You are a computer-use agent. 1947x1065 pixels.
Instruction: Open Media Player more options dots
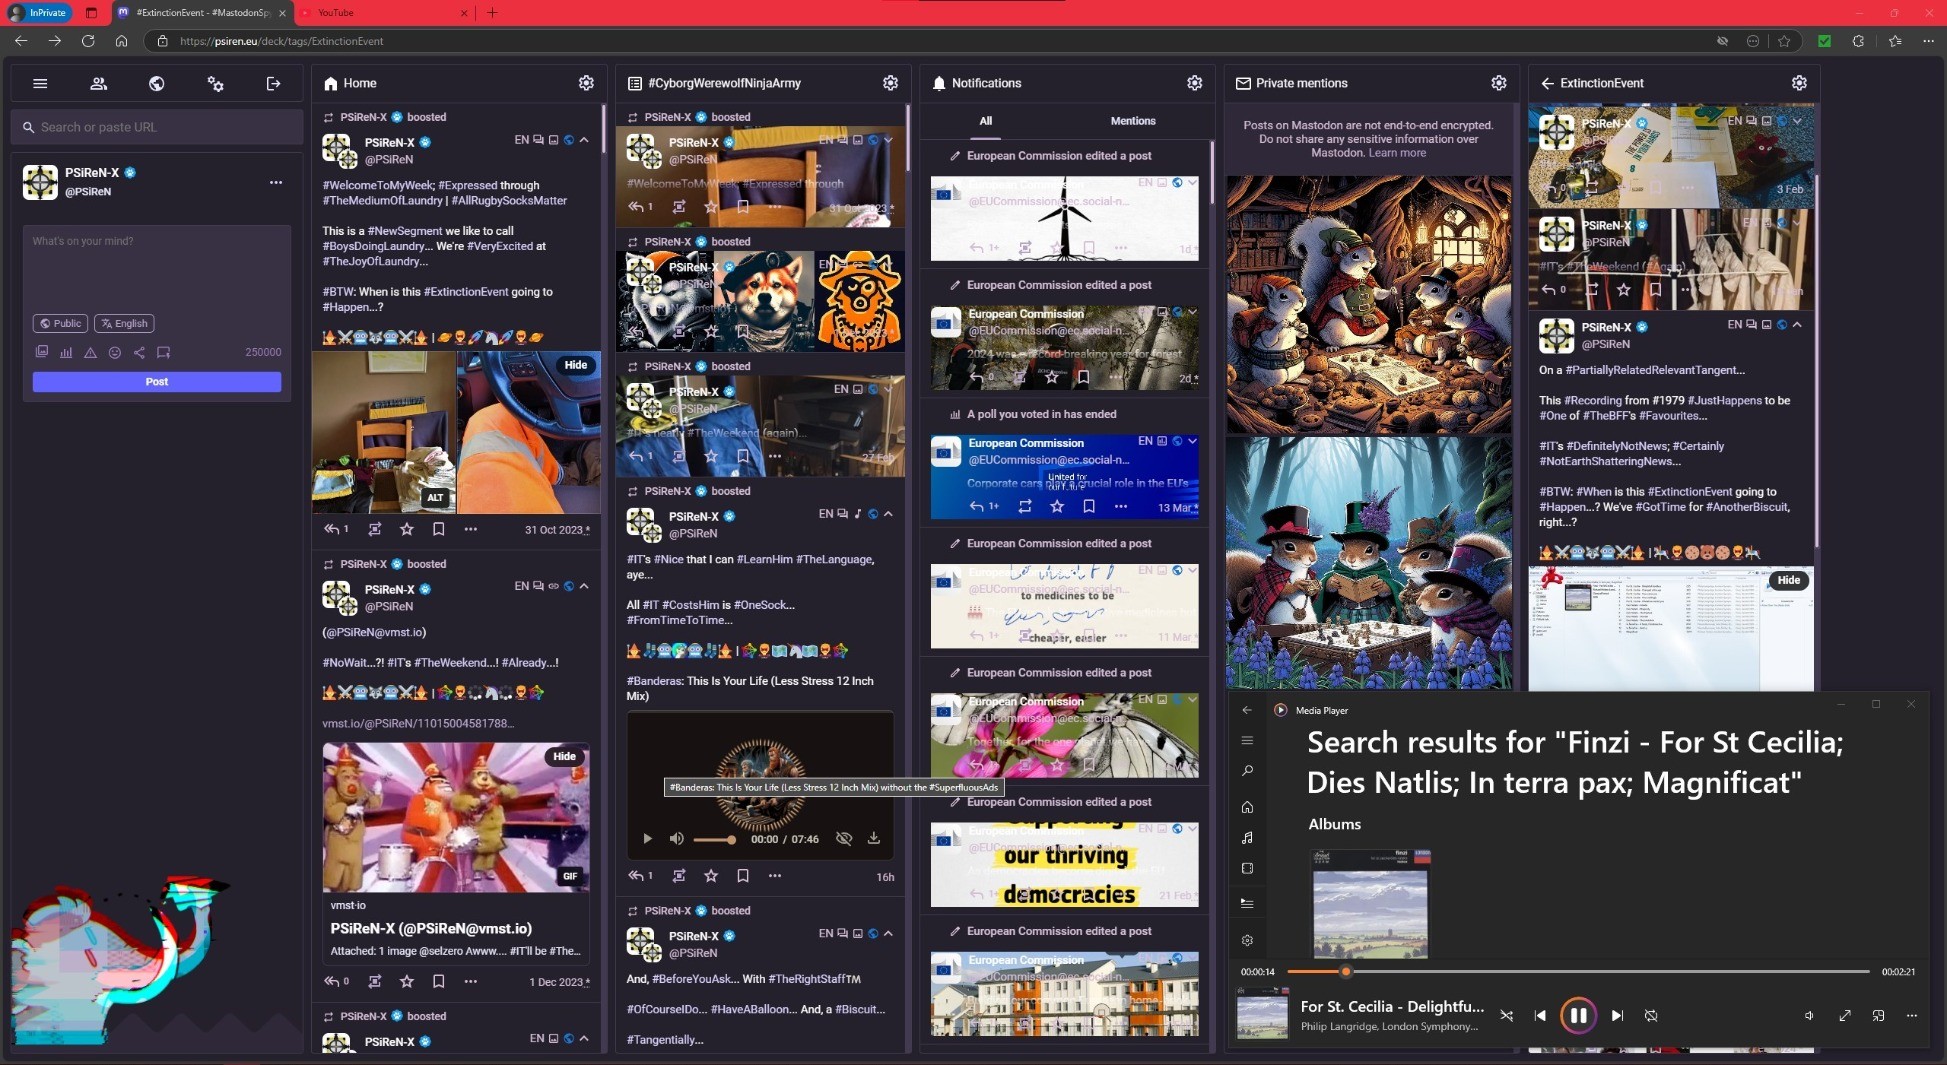1911,1015
